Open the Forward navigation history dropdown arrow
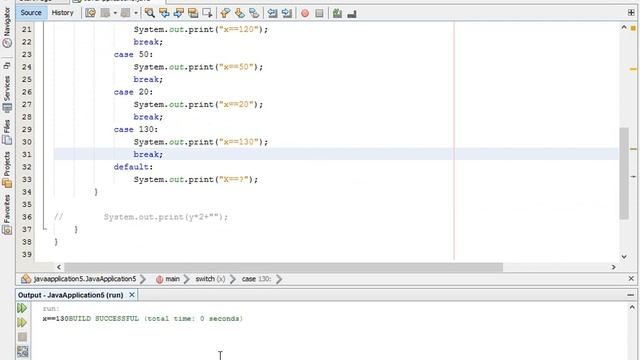640x360 pixels. click(x=136, y=13)
